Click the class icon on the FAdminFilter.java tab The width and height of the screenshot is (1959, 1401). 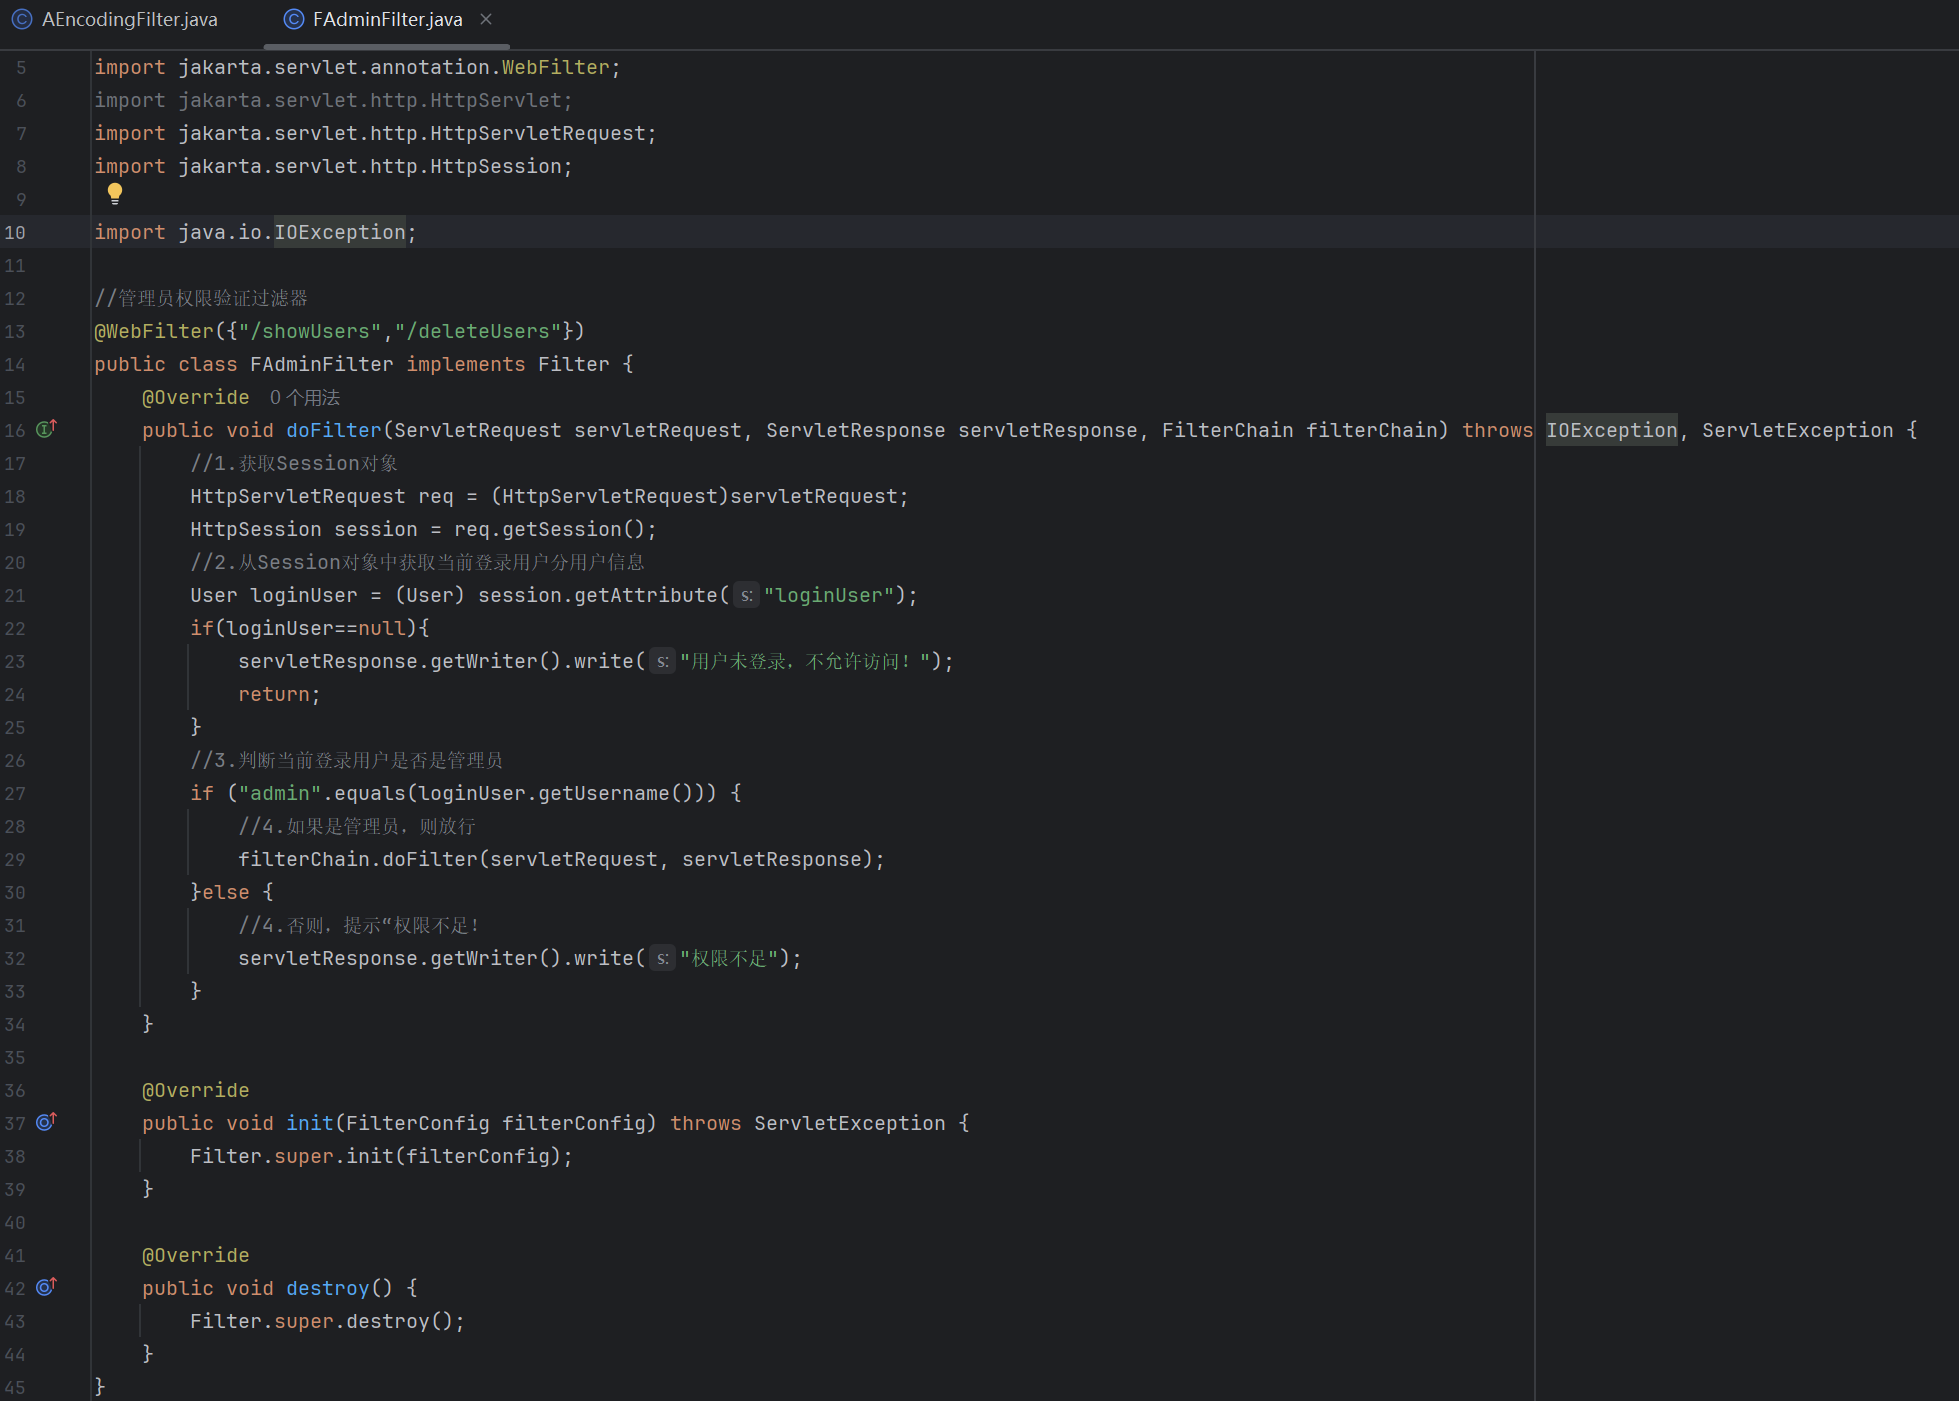293,19
